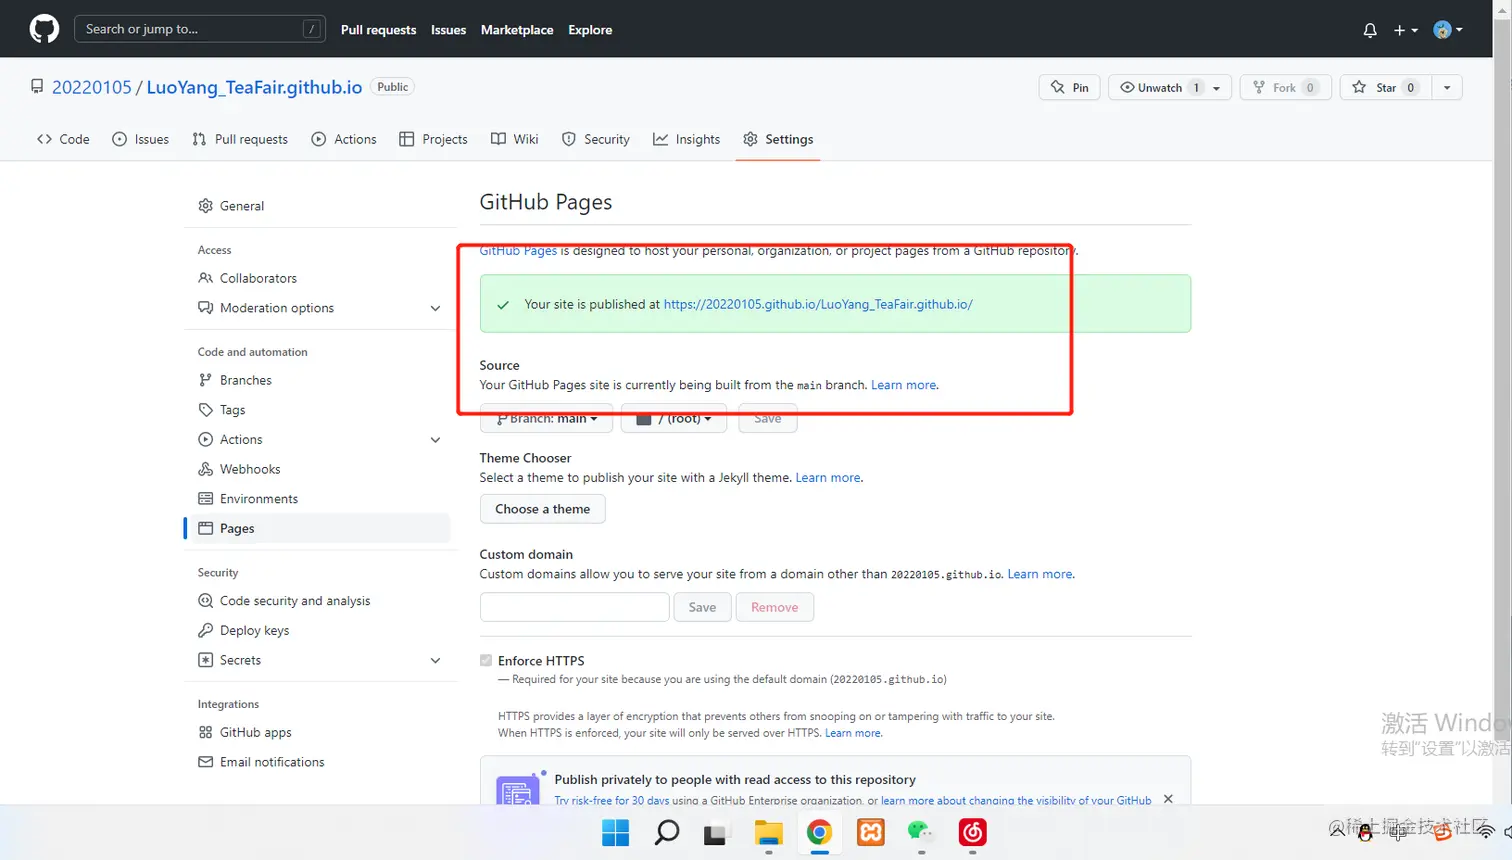Expand Moderation options chevron
Image resolution: width=1512 pixels, height=860 pixels.
point(435,308)
